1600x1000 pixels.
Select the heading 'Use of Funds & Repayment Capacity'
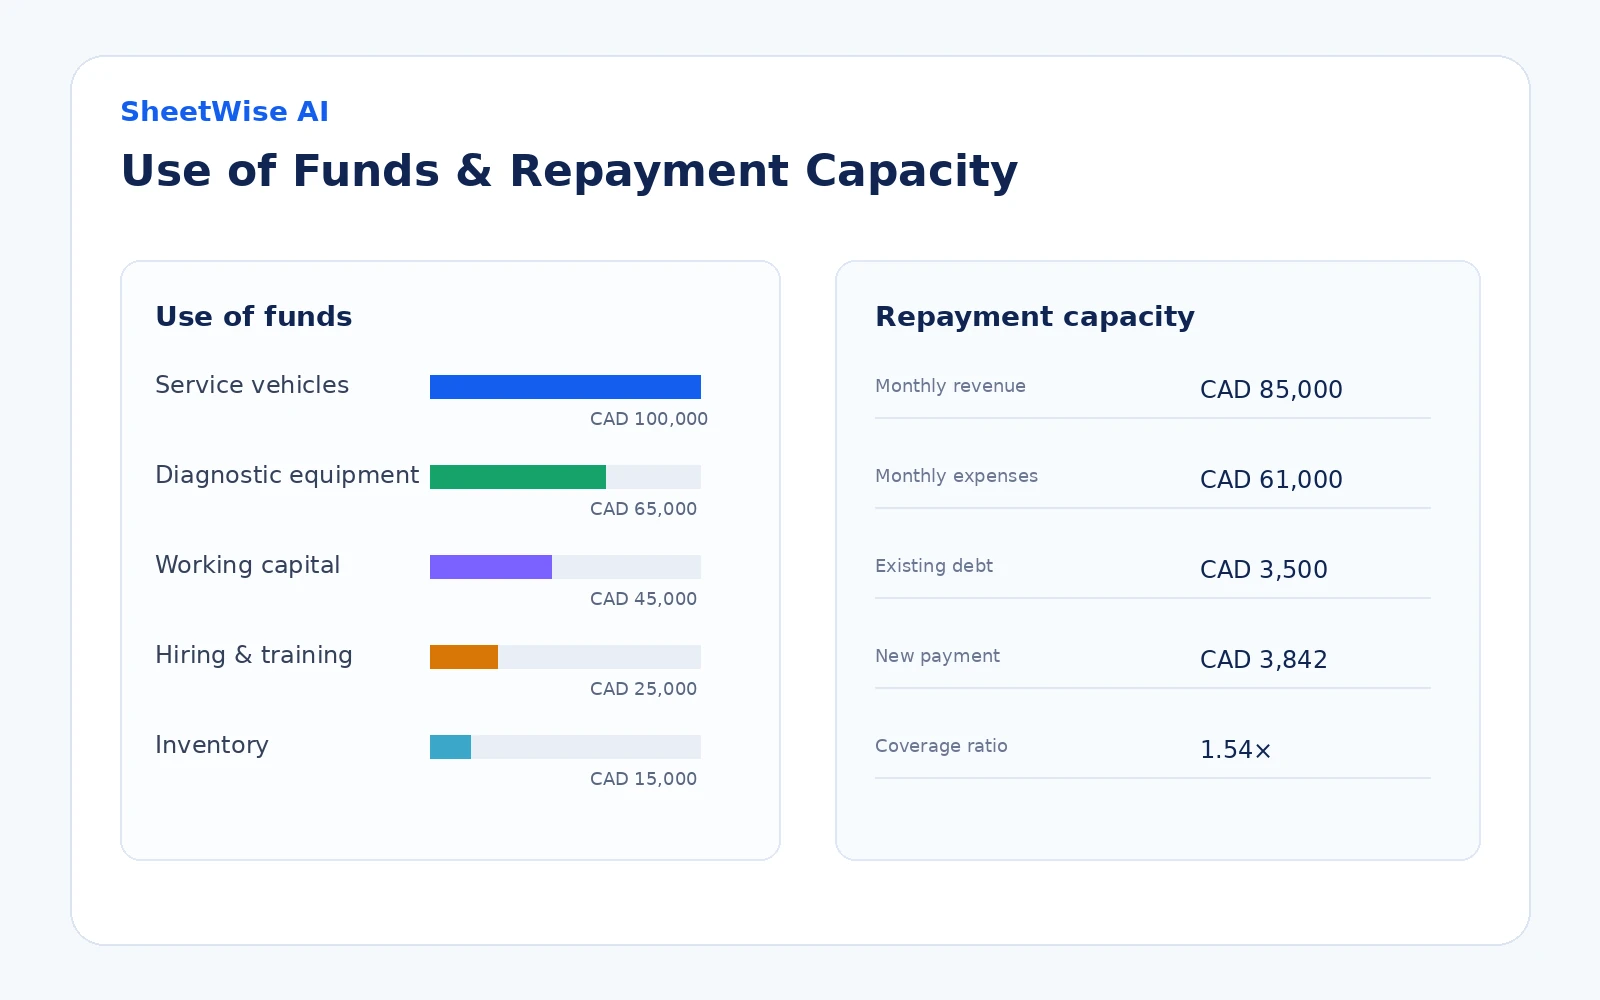coord(569,170)
